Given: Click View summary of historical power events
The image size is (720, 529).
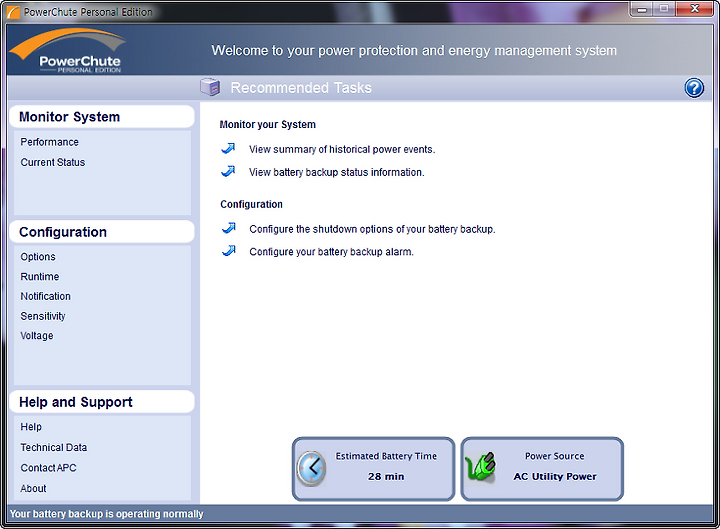Looking at the screenshot, I should [x=342, y=149].
